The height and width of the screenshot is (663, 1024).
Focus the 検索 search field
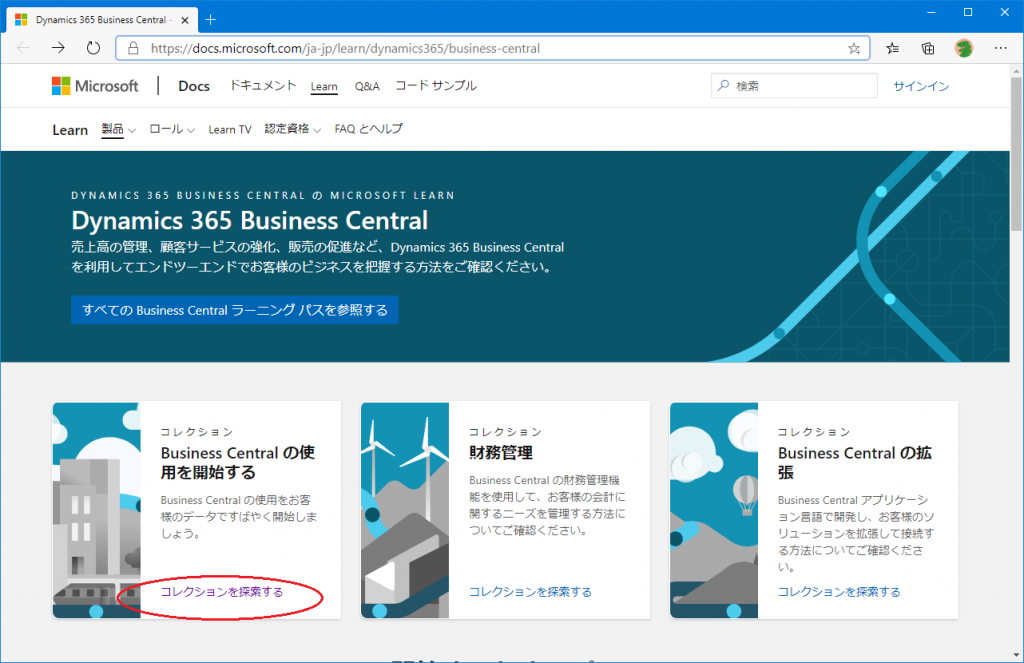pyautogui.click(x=794, y=86)
